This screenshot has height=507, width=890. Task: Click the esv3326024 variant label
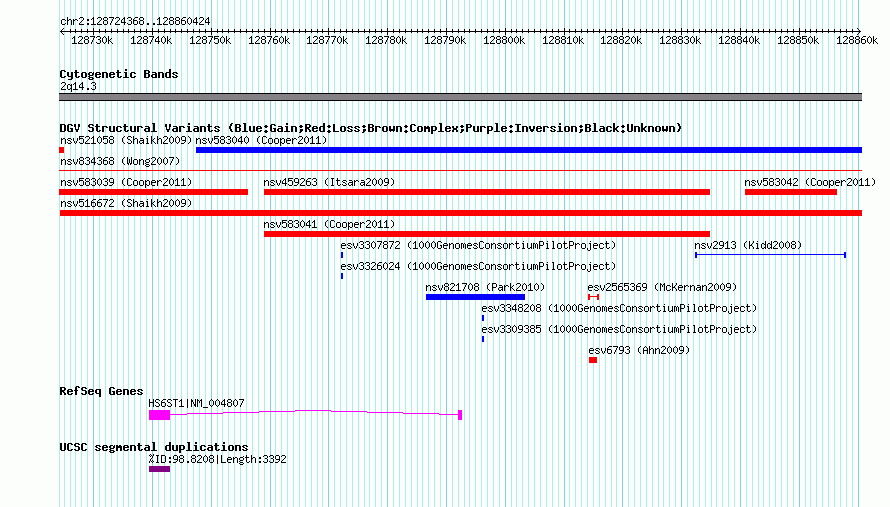(478, 266)
